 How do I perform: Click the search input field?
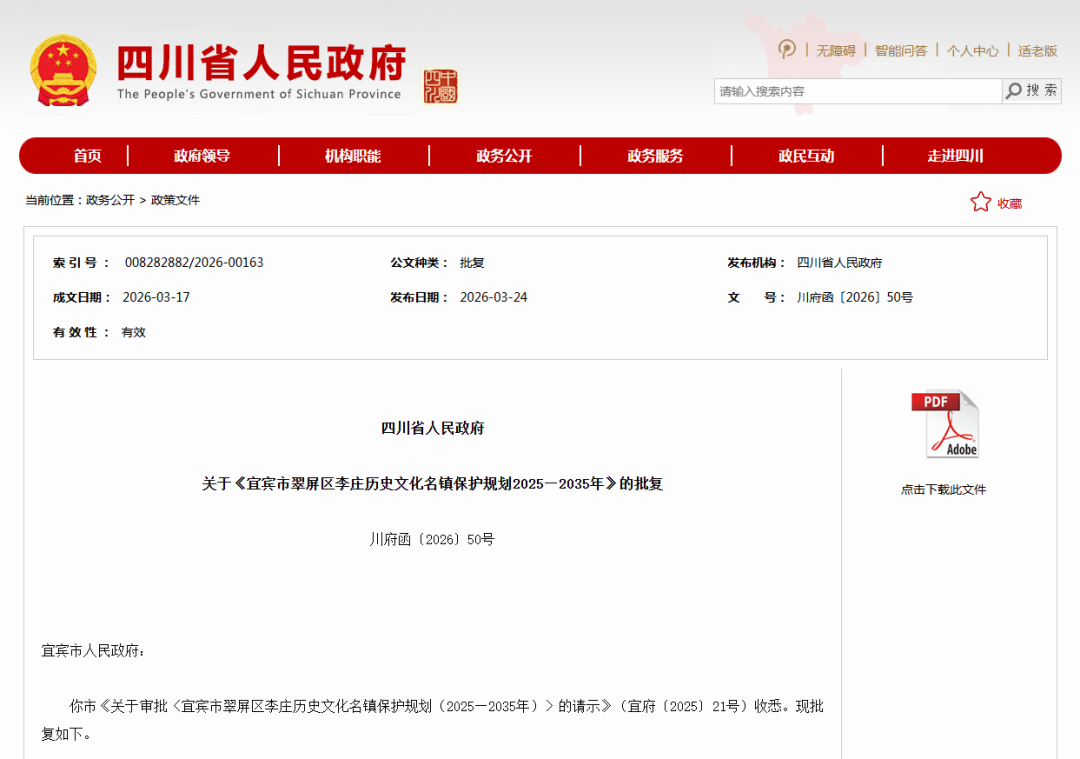pos(858,91)
